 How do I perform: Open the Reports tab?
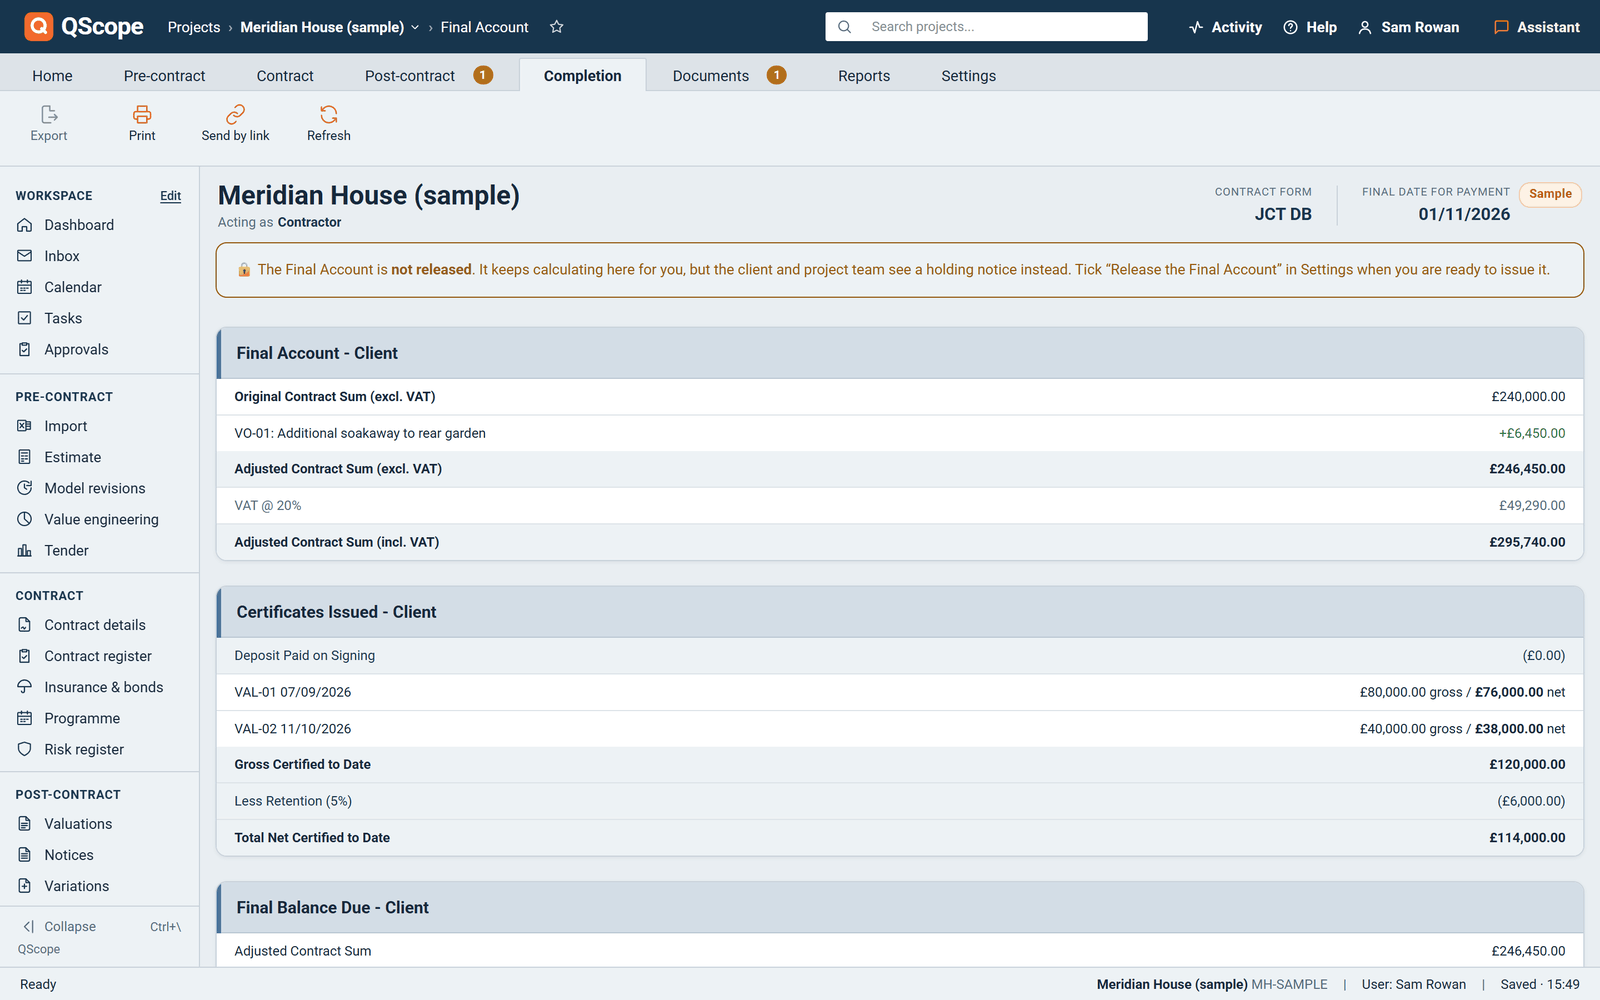pos(864,75)
